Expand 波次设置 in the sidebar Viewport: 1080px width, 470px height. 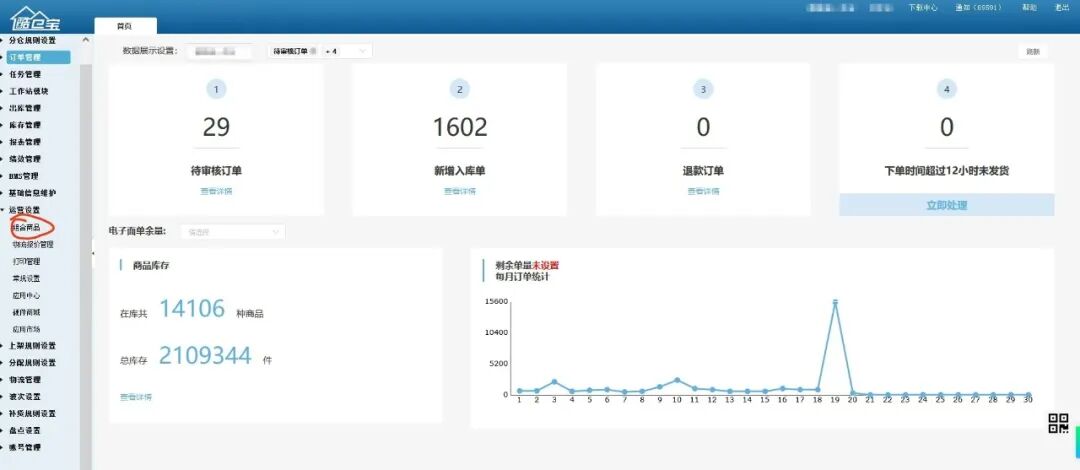coord(25,397)
